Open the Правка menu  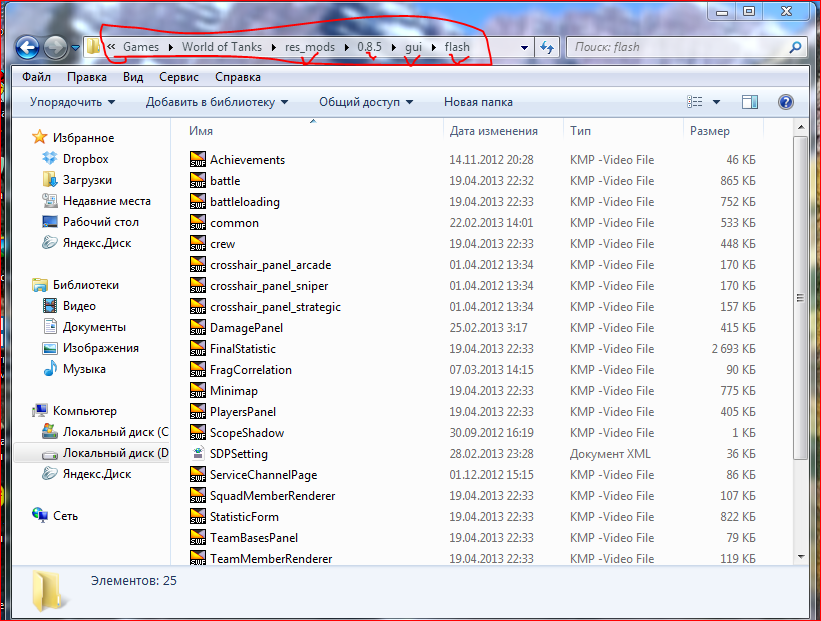pyautogui.click(x=87, y=77)
